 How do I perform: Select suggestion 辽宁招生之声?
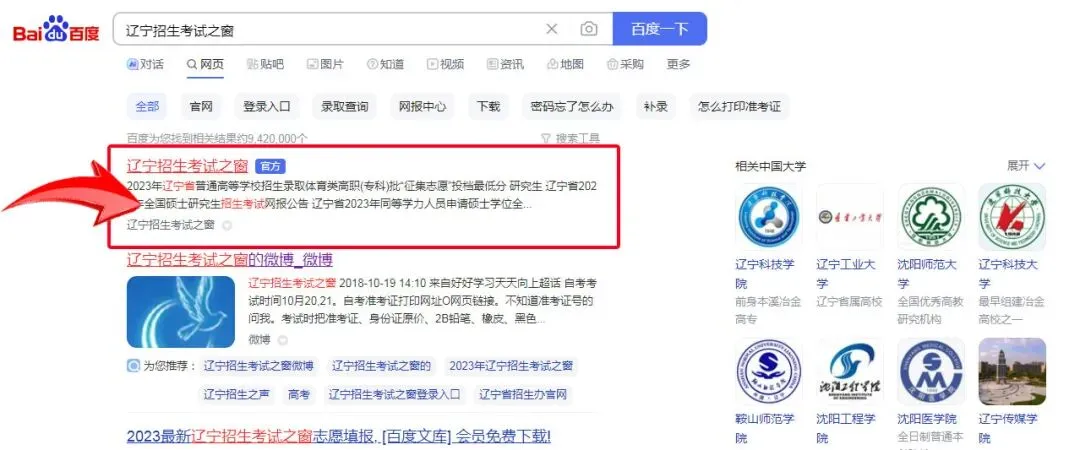pos(236,395)
